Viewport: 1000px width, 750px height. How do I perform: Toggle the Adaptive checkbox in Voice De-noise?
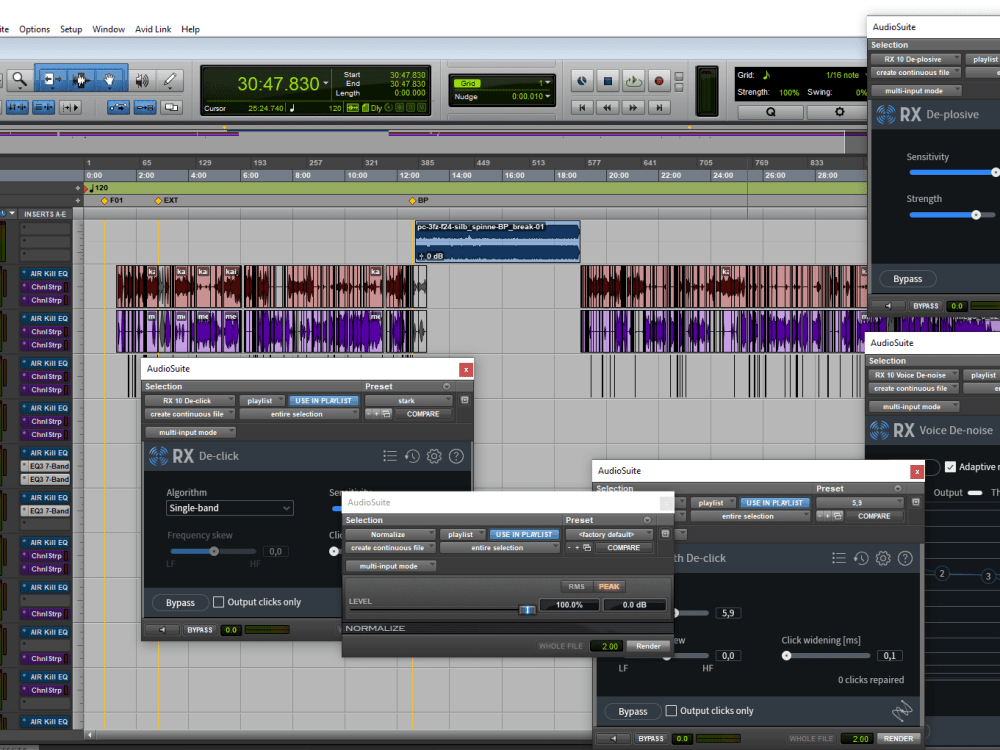click(950, 467)
